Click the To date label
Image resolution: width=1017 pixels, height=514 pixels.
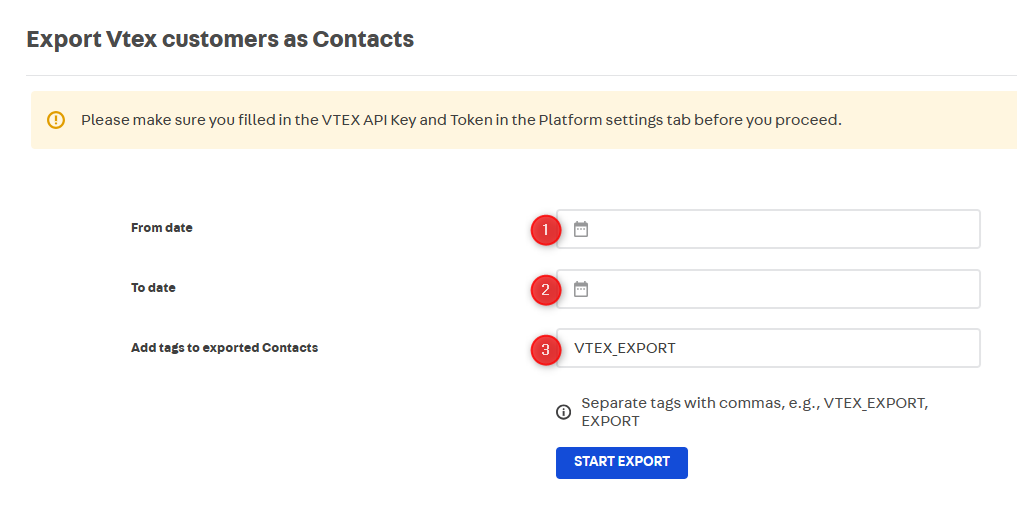point(153,288)
